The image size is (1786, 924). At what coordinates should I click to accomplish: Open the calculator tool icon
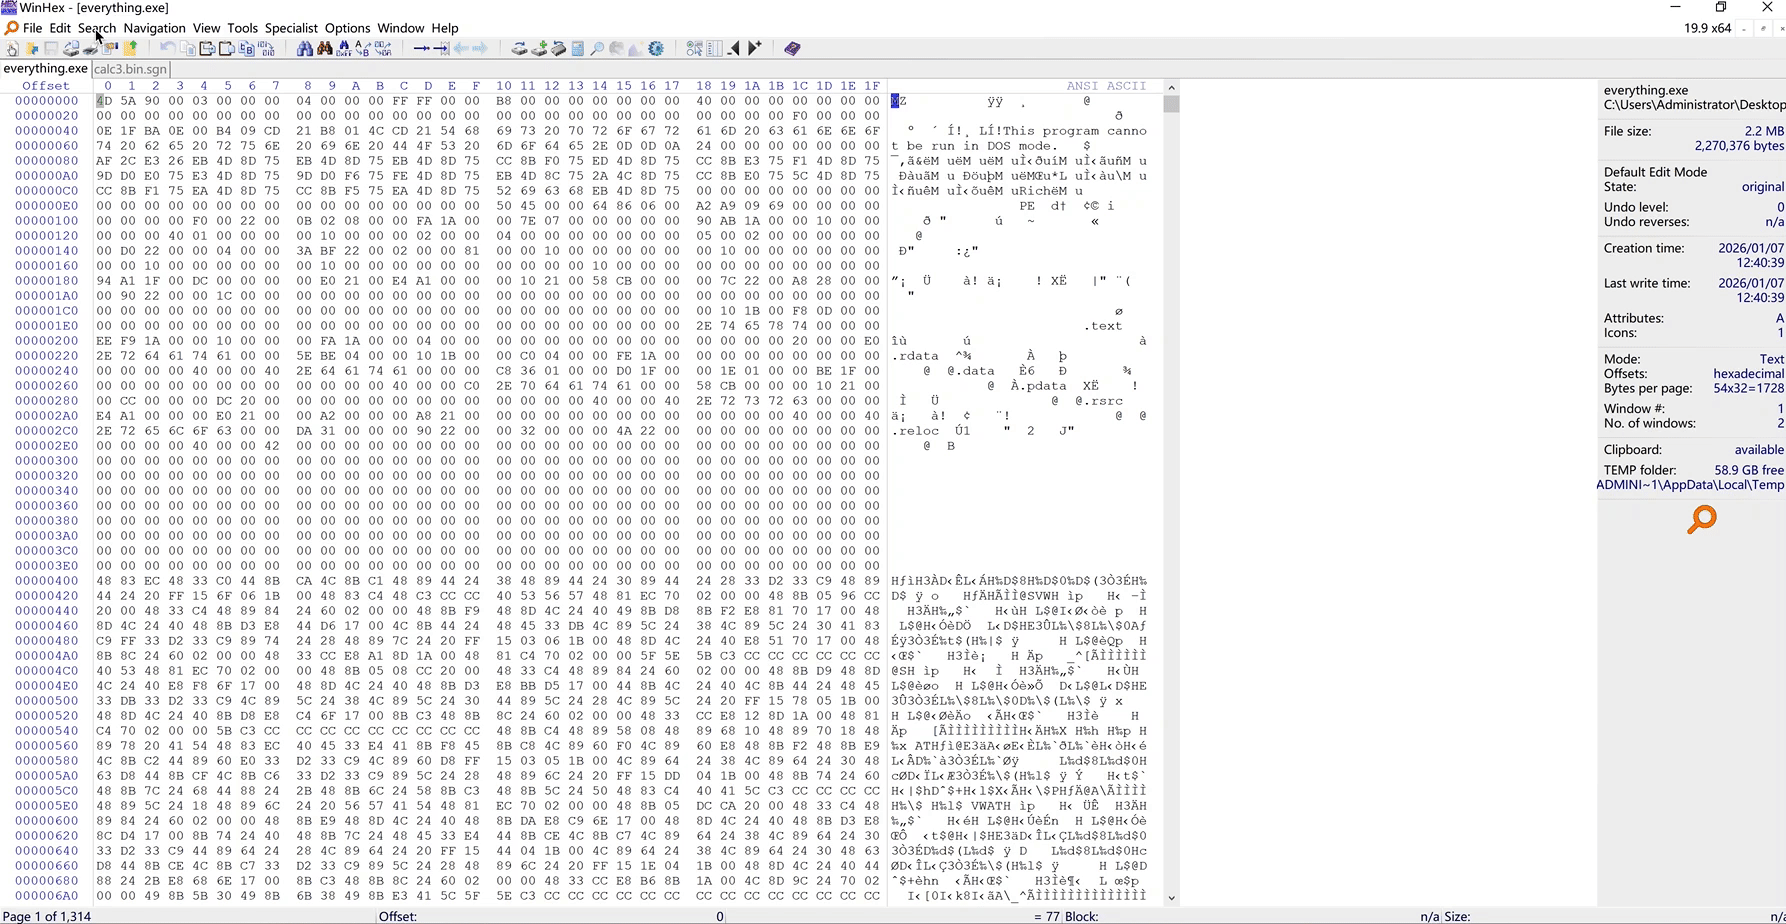click(577, 48)
